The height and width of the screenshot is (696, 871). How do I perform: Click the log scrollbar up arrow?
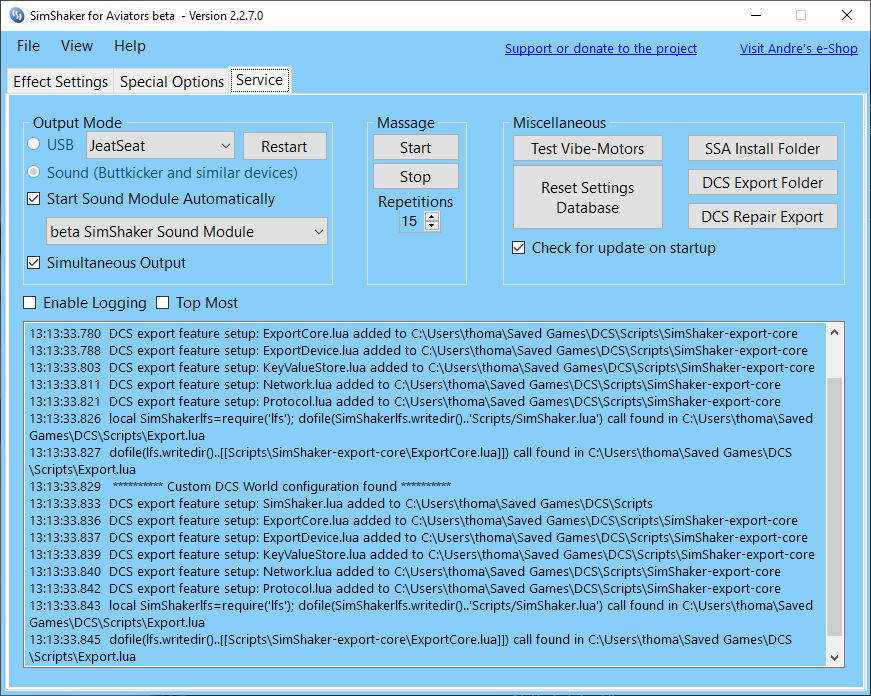point(834,332)
